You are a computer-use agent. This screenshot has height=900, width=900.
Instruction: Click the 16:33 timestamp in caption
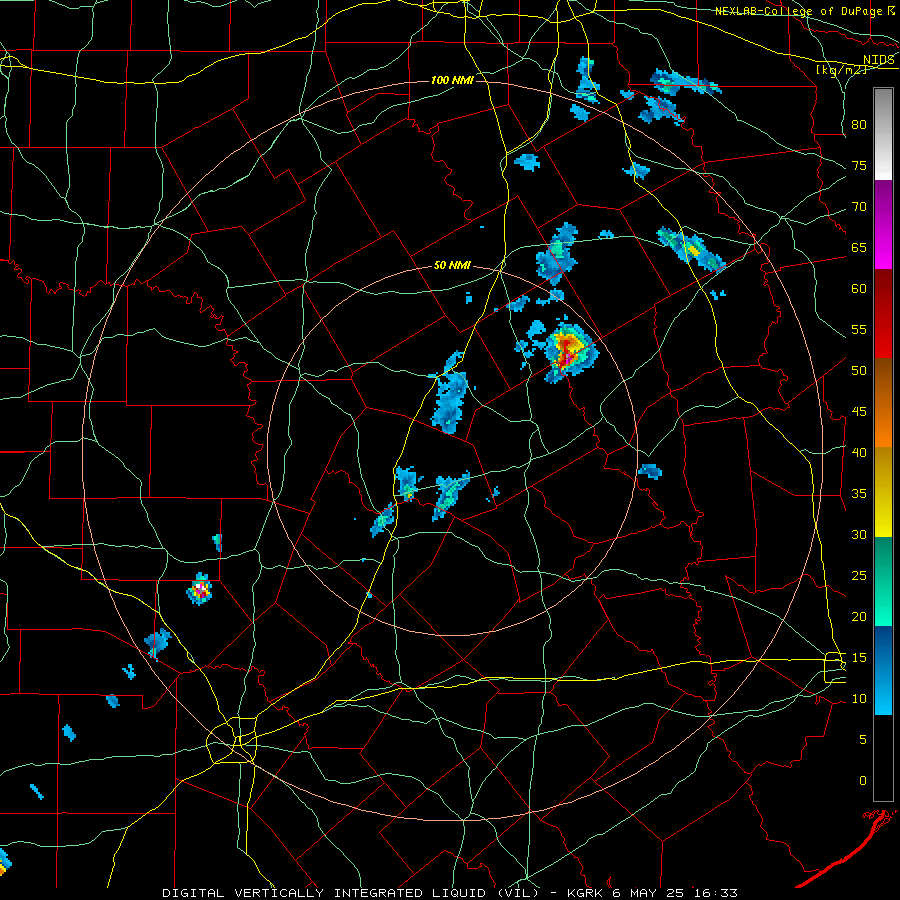[x=715, y=893]
